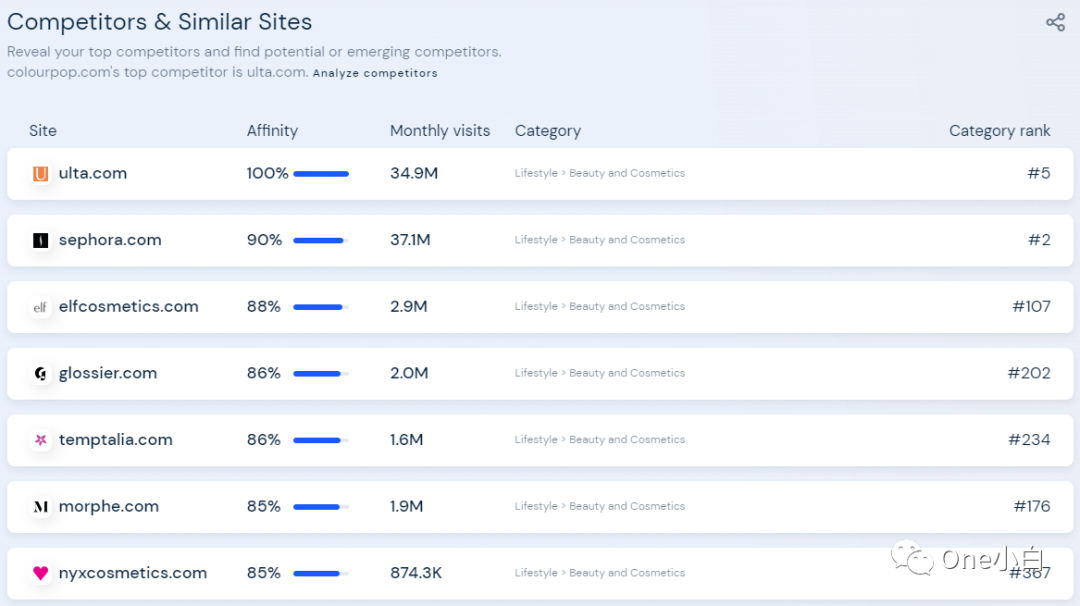Image resolution: width=1080 pixels, height=606 pixels.
Task: Select glossier.com from the site list
Action: pos(108,372)
